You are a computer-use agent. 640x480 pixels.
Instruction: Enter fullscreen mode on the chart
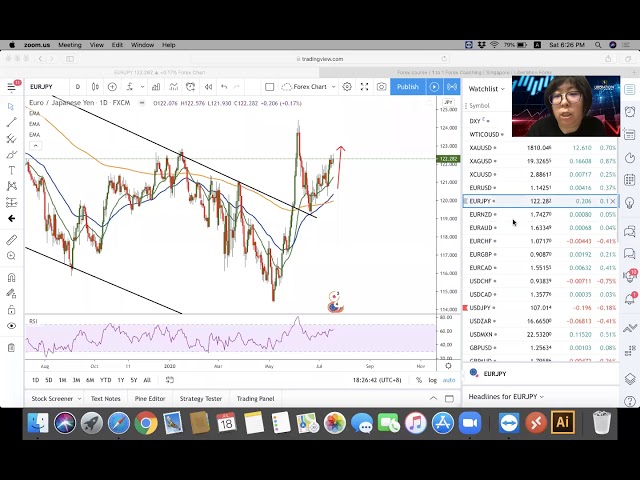pyautogui.click(x=364, y=87)
